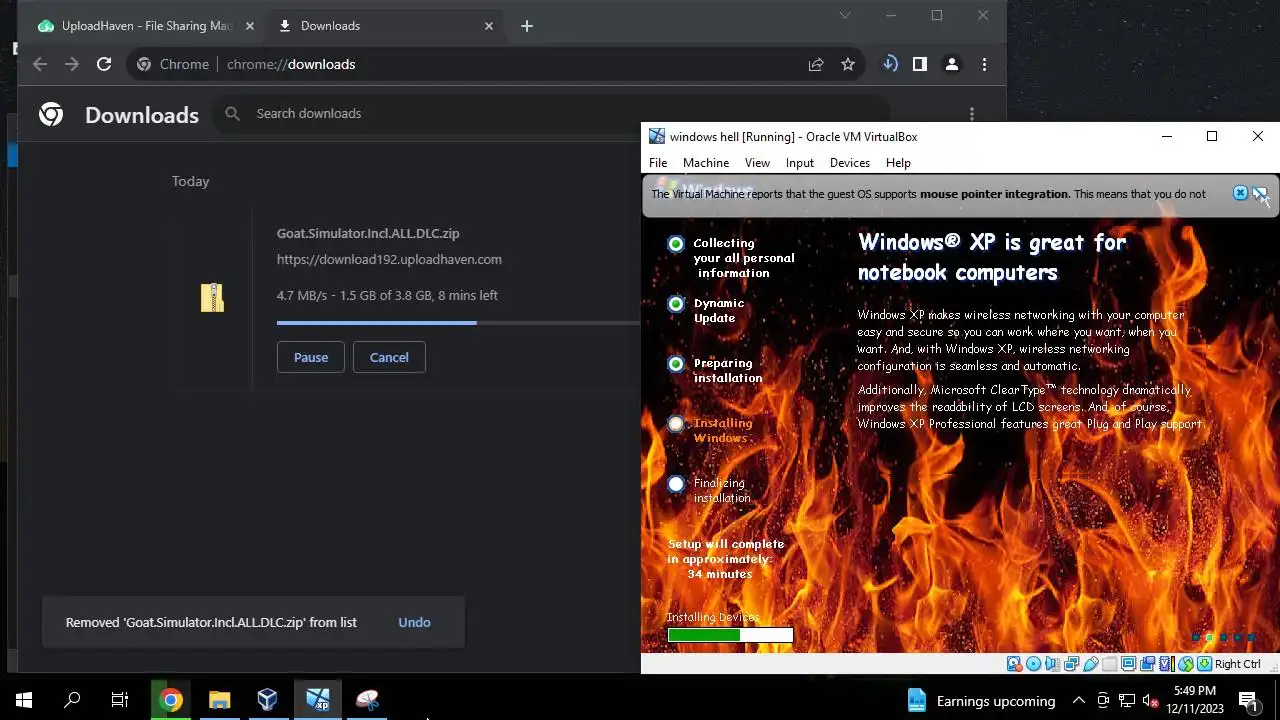The image size is (1280, 720).
Task: Bookmark this page with the star icon
Action: coord(848,64)
